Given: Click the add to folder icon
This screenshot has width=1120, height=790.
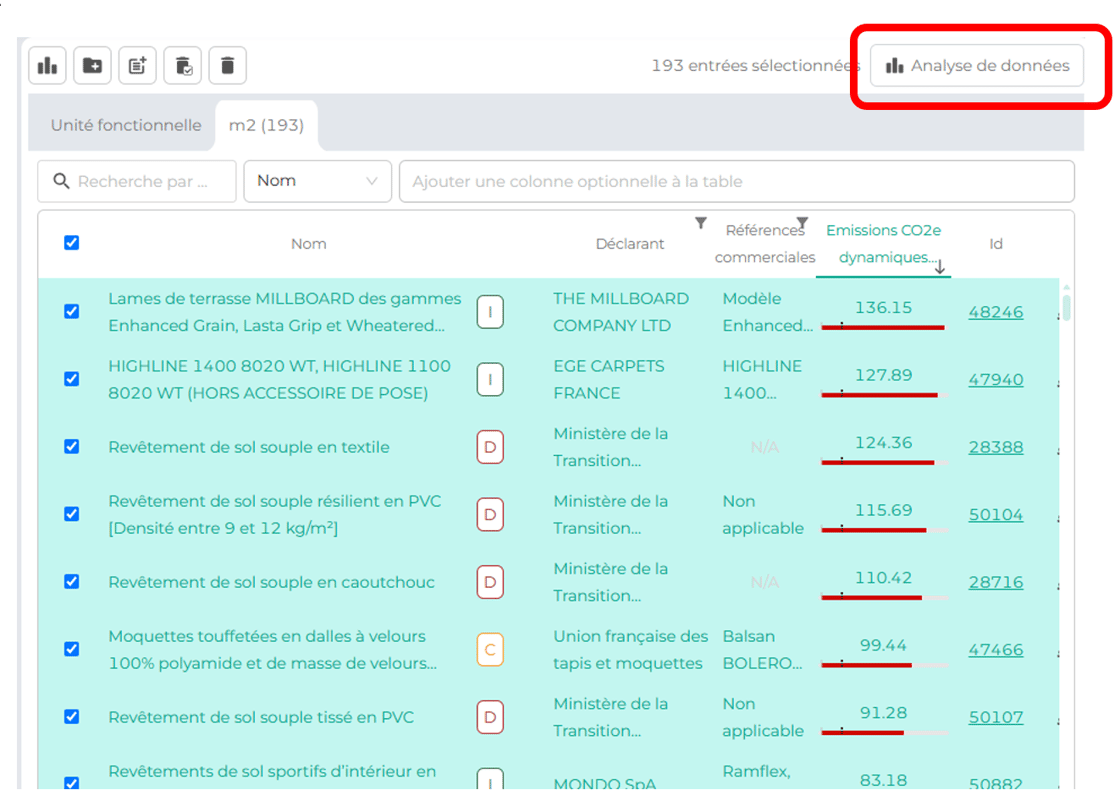Looking at the screenshot, I should (92, 66).
